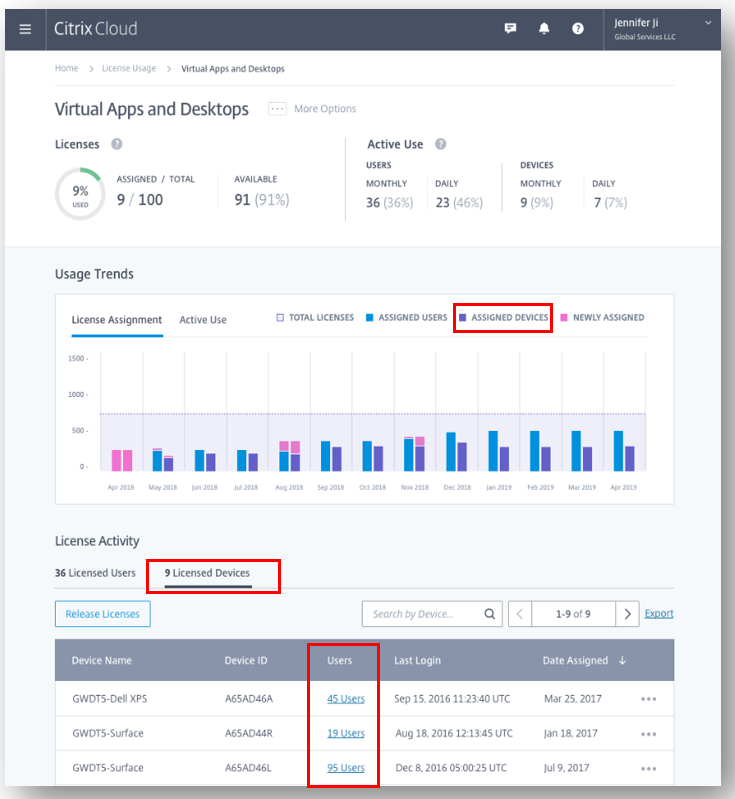Click the search magnifier icon
The width and height of the screenshot is (735, 799).
tap(489, 614)
